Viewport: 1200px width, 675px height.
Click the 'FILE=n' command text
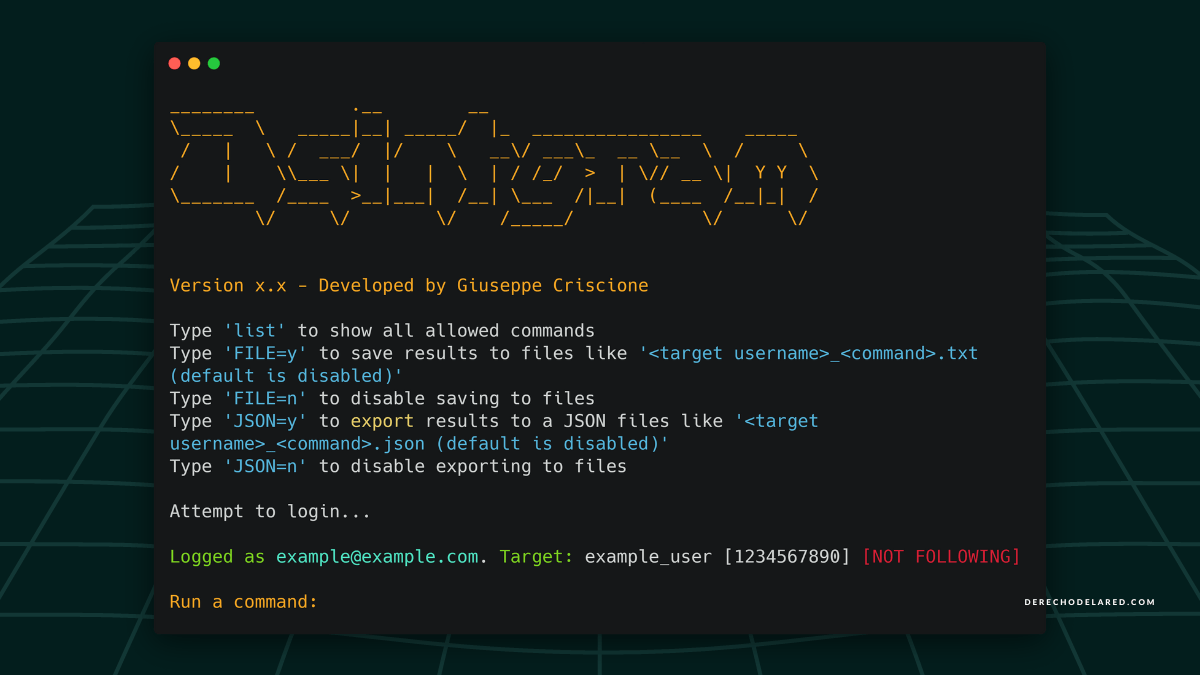(x=265, y=399)
